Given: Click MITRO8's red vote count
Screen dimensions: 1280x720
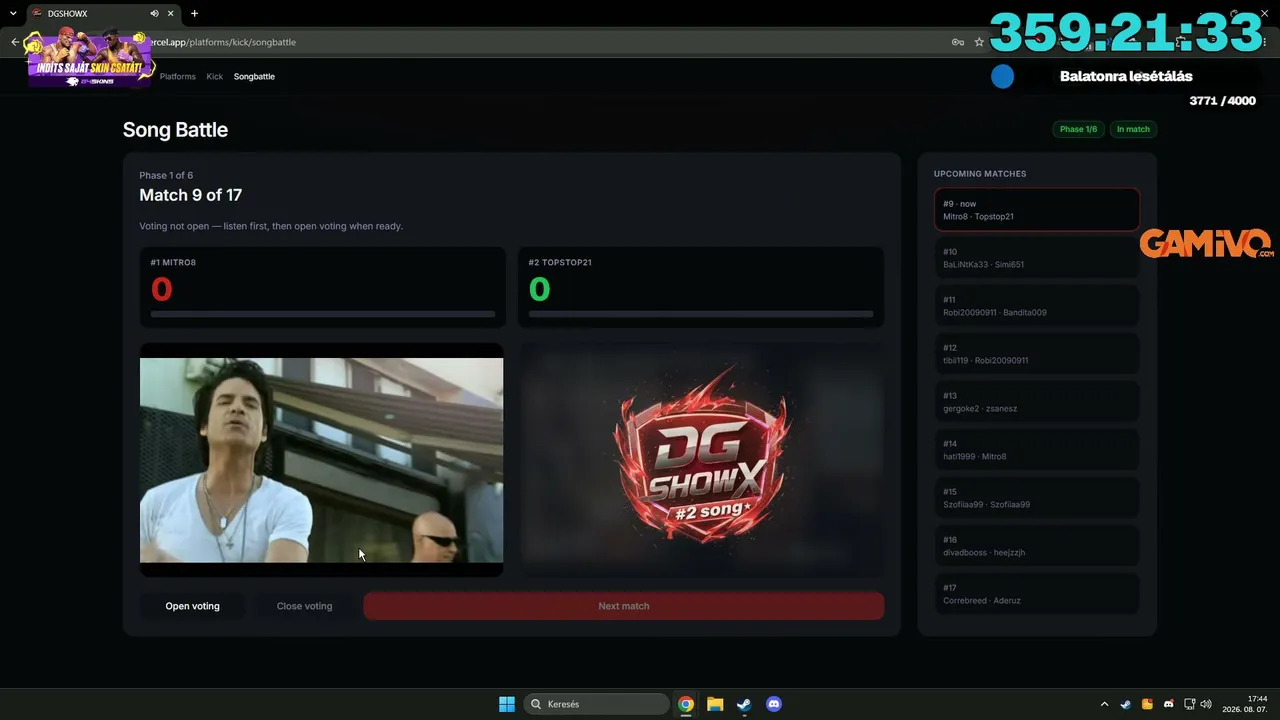Looking at the screenshot, I should 161,289.
